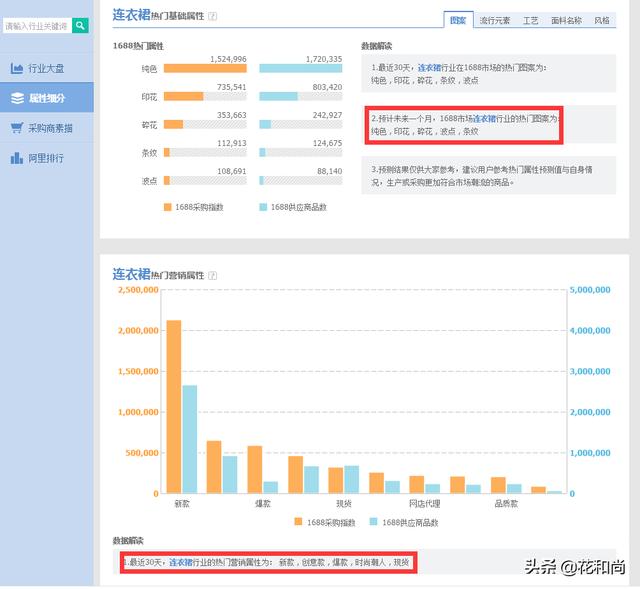Click help icon beside 热门基础属性 title
Image resolution: width=640 pixels, height=589 pixels.
212,17
